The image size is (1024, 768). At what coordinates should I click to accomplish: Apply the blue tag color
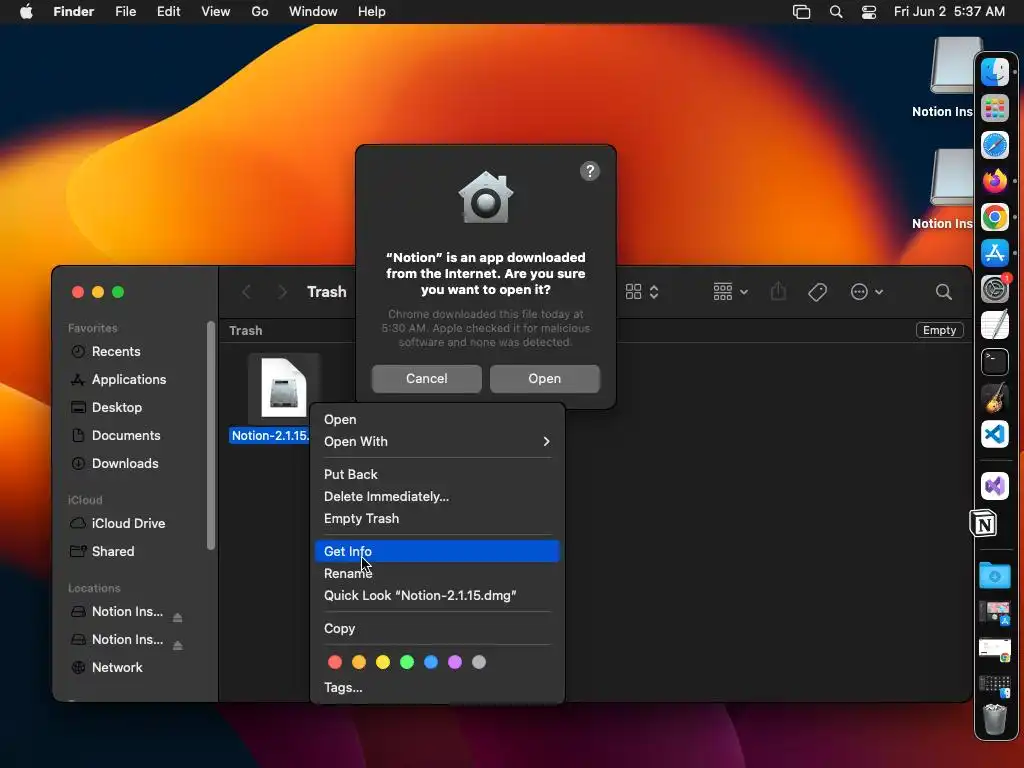click(x=431, y=662)
